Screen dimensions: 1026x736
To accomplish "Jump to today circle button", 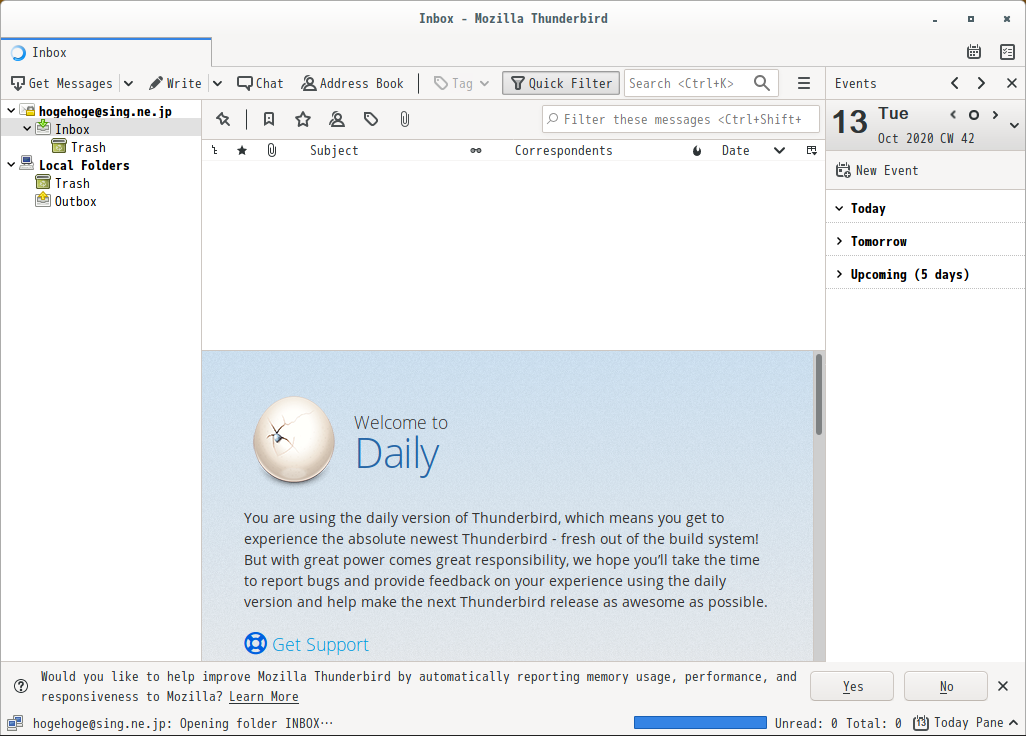I will (974, 114).
